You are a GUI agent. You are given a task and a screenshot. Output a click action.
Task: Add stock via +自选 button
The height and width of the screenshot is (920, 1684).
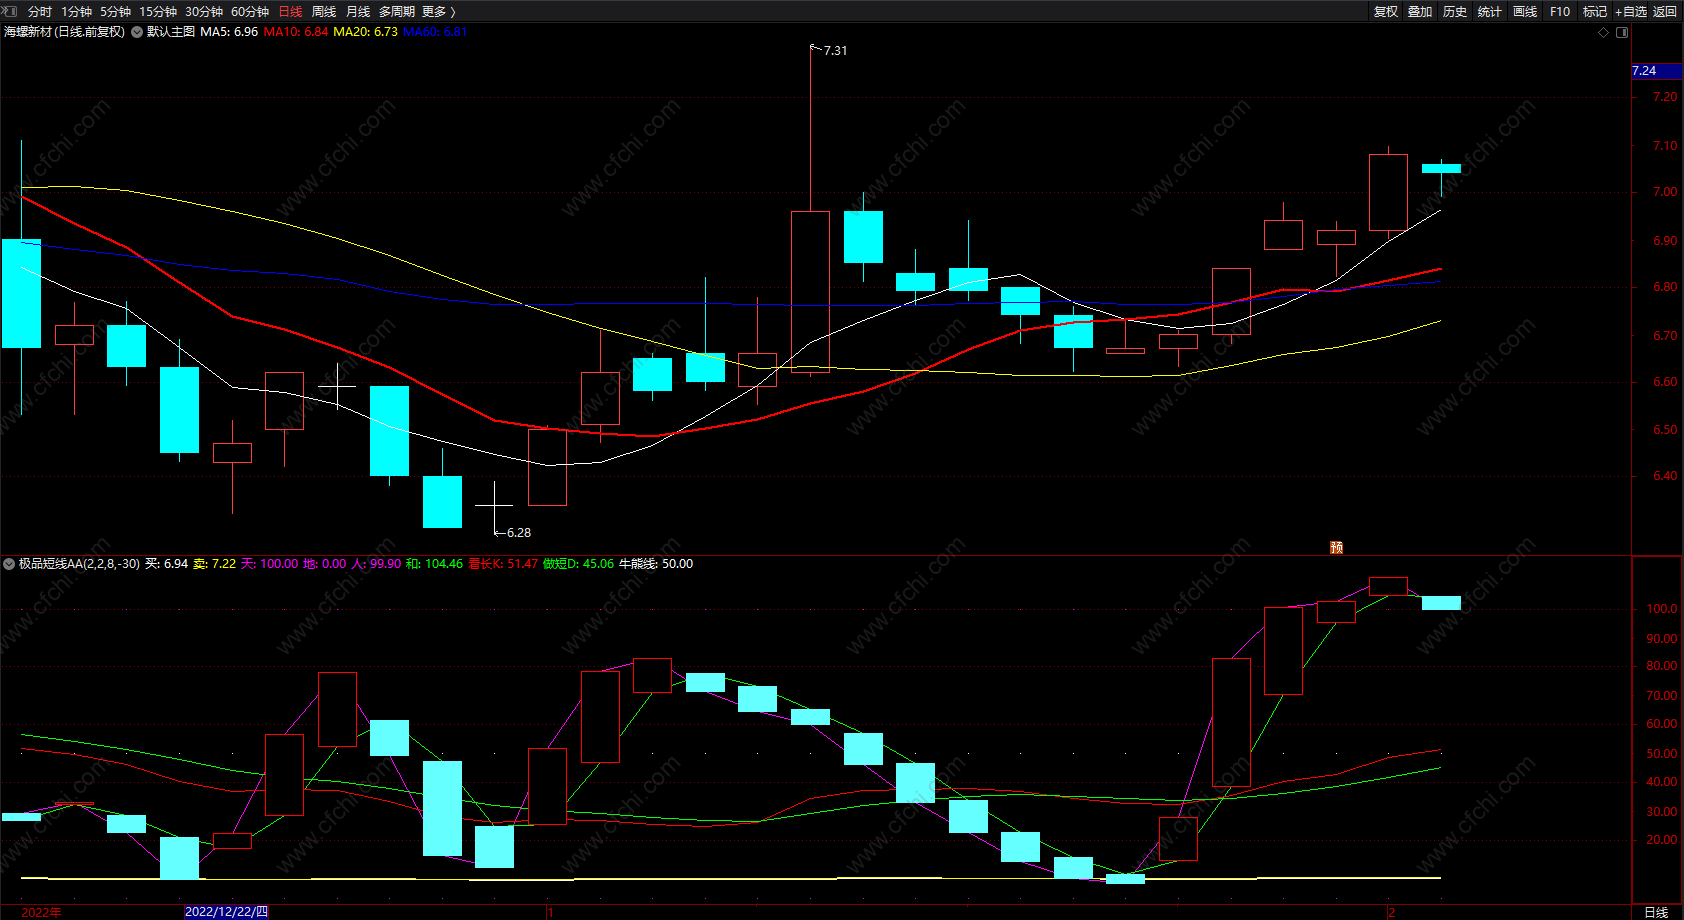point(1631,12)
